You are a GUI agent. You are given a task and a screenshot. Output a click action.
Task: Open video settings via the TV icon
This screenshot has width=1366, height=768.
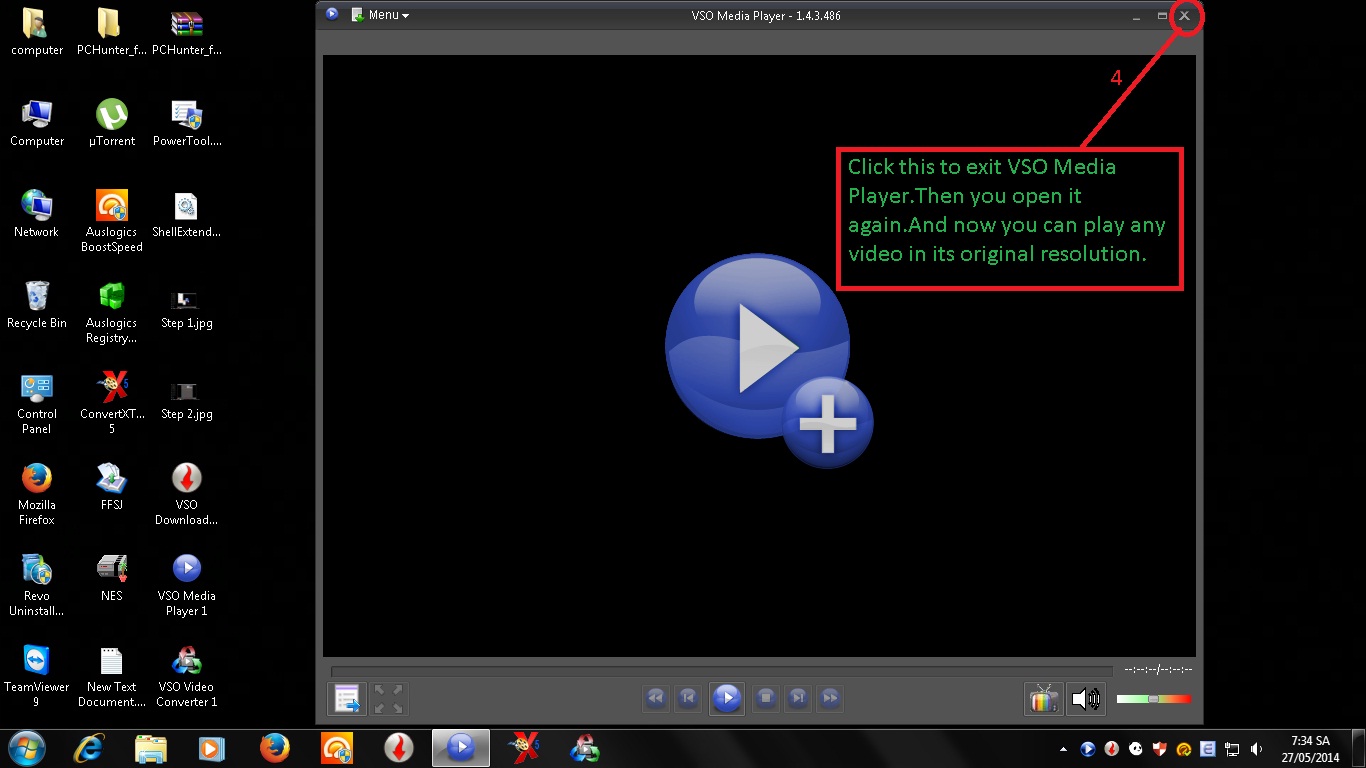(x=1044, y=698)
